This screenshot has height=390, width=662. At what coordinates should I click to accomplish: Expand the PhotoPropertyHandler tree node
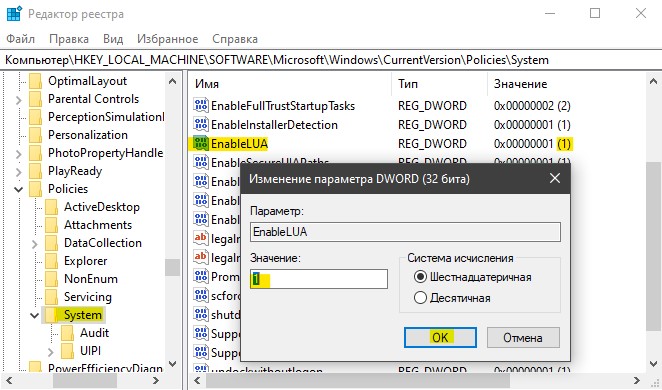click(x=19, y=154)
